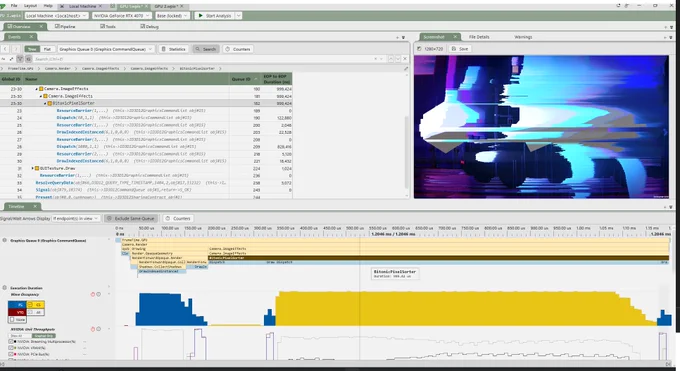The height and width of the screenshot is (371, 680).
Task: Click the edit pencil icon on breadcrumb bar
Action: (x=406, y=69)
